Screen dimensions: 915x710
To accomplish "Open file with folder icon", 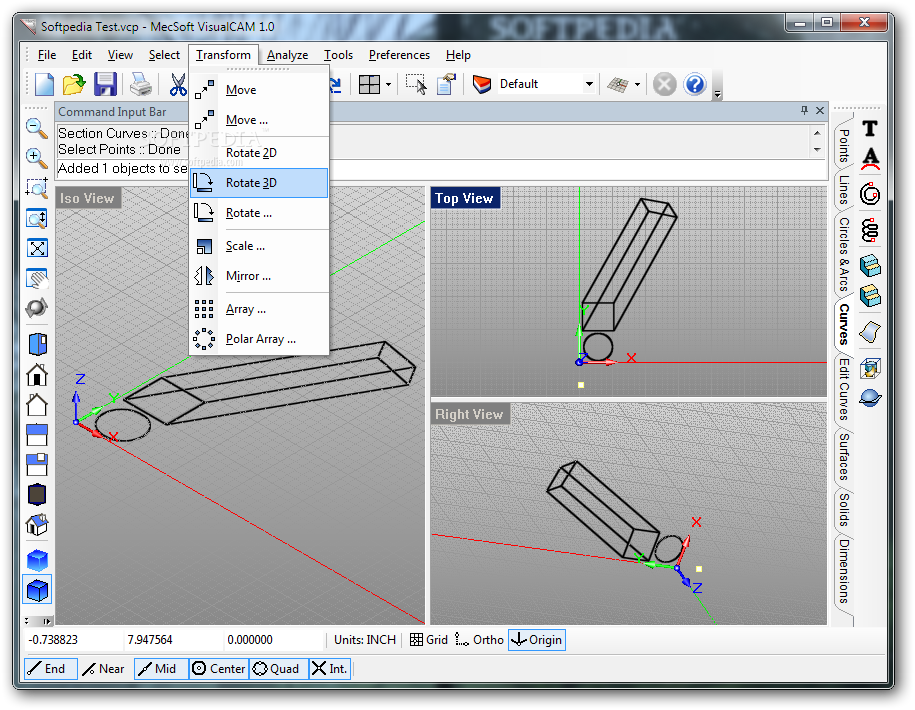I will 74,85.
